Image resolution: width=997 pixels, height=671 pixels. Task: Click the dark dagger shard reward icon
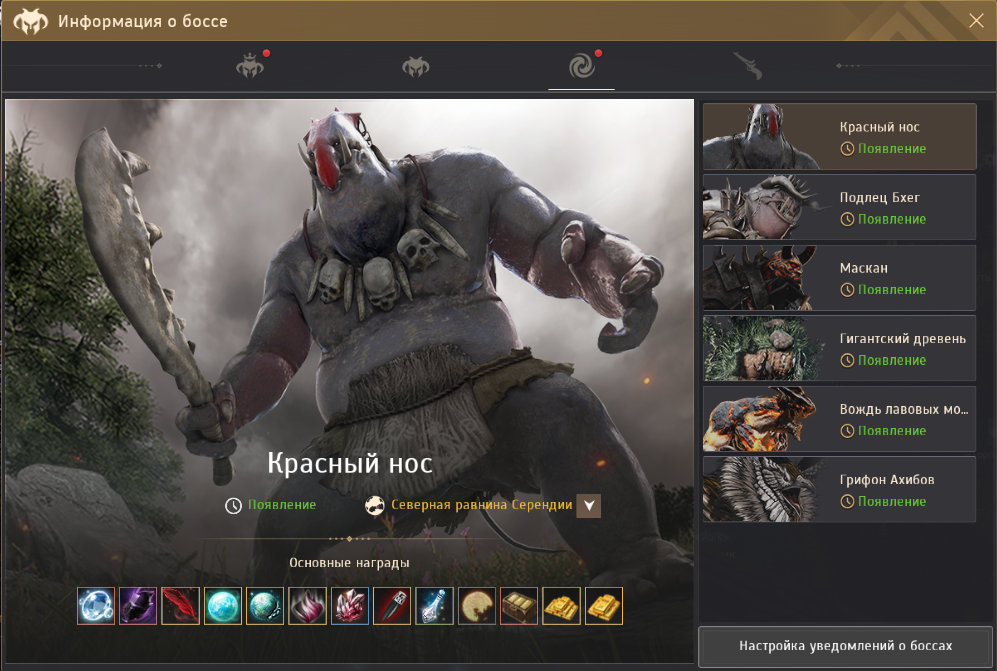pyautogui.click(x=392, y=606)
